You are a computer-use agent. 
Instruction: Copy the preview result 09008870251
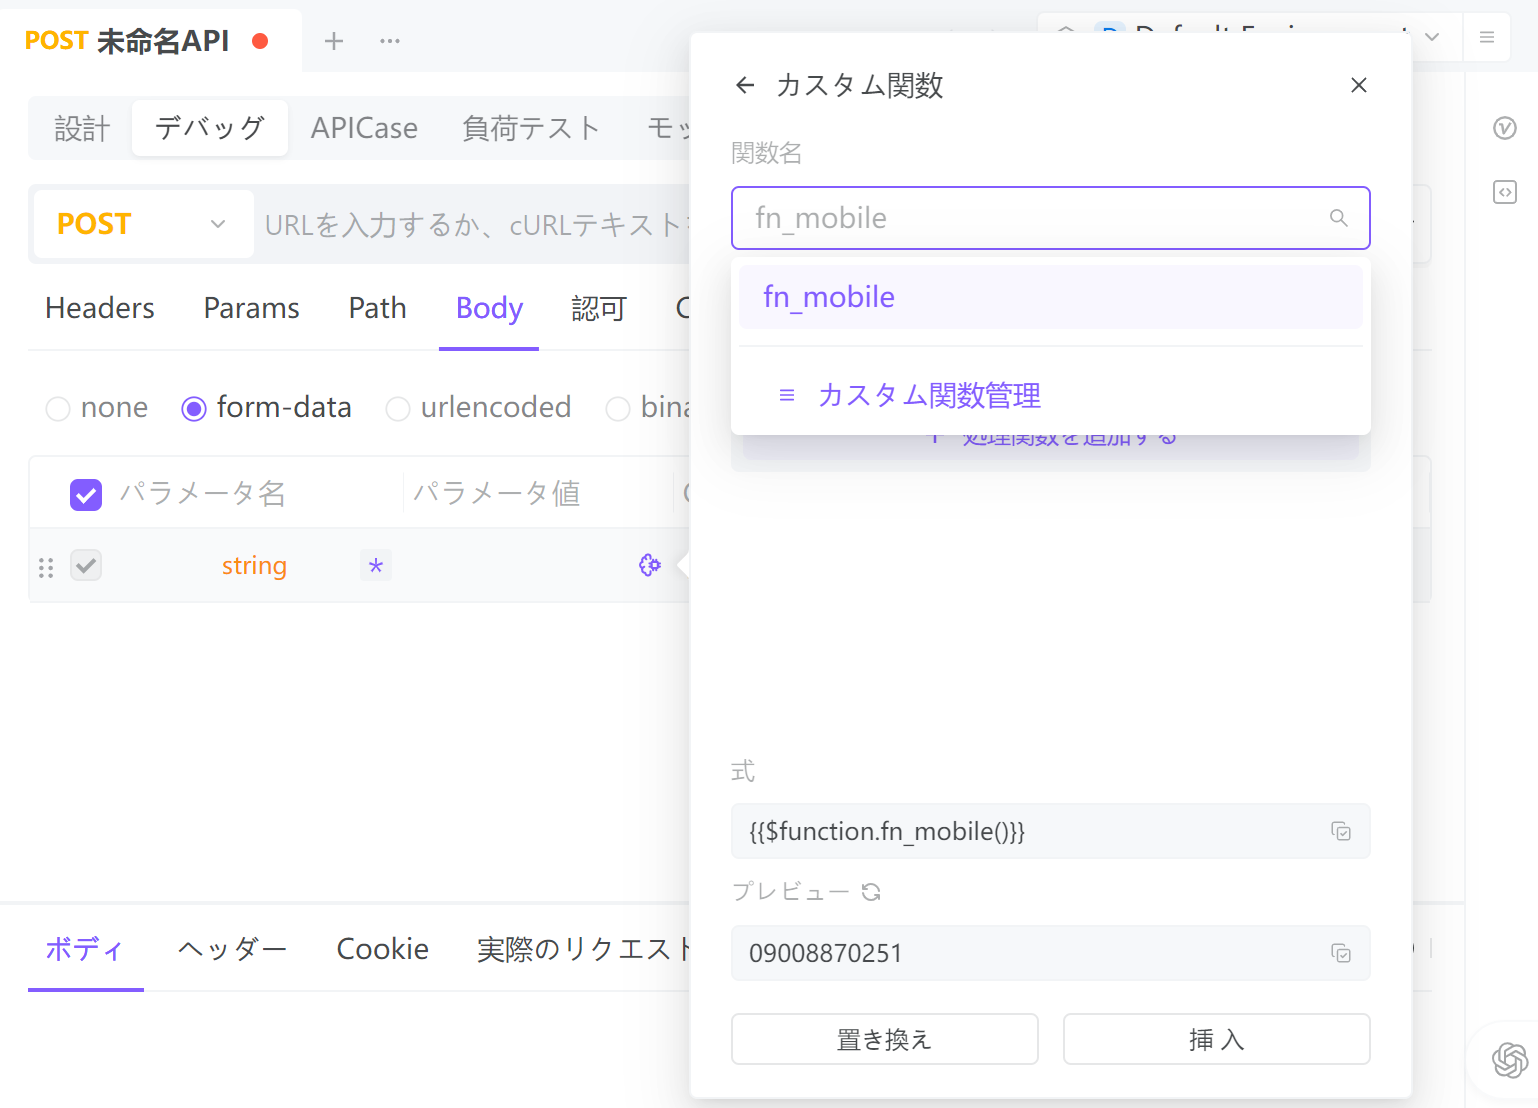click(x=1341, y=953)
